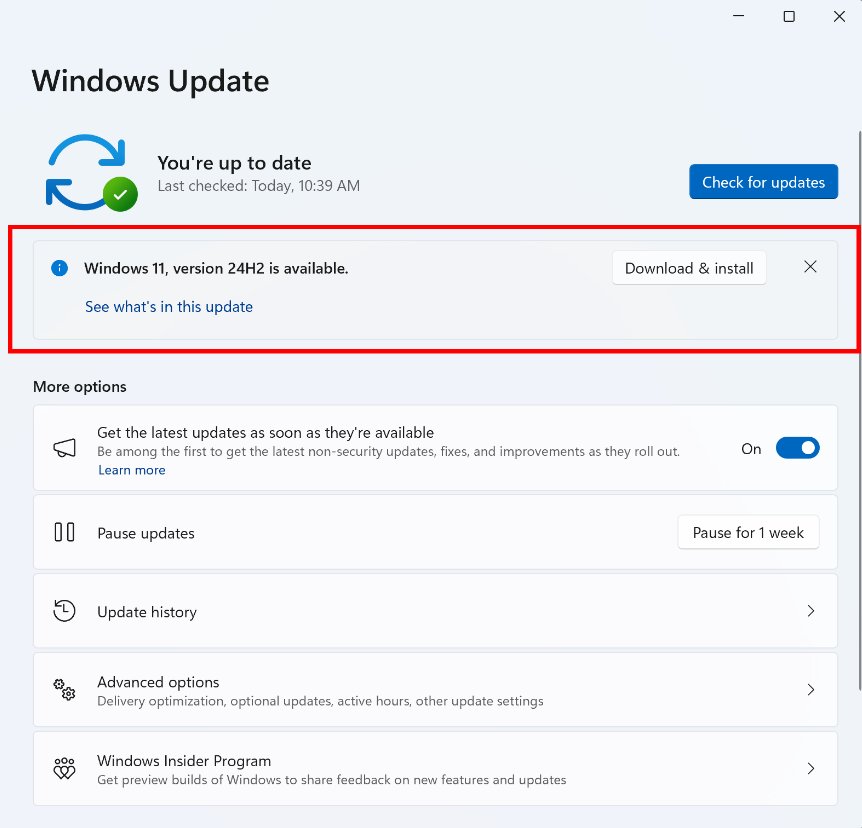Start Download & install for version 24H2
Viewport: 862px width, 828px height.
pyautogui.click(x=689, y=268)
